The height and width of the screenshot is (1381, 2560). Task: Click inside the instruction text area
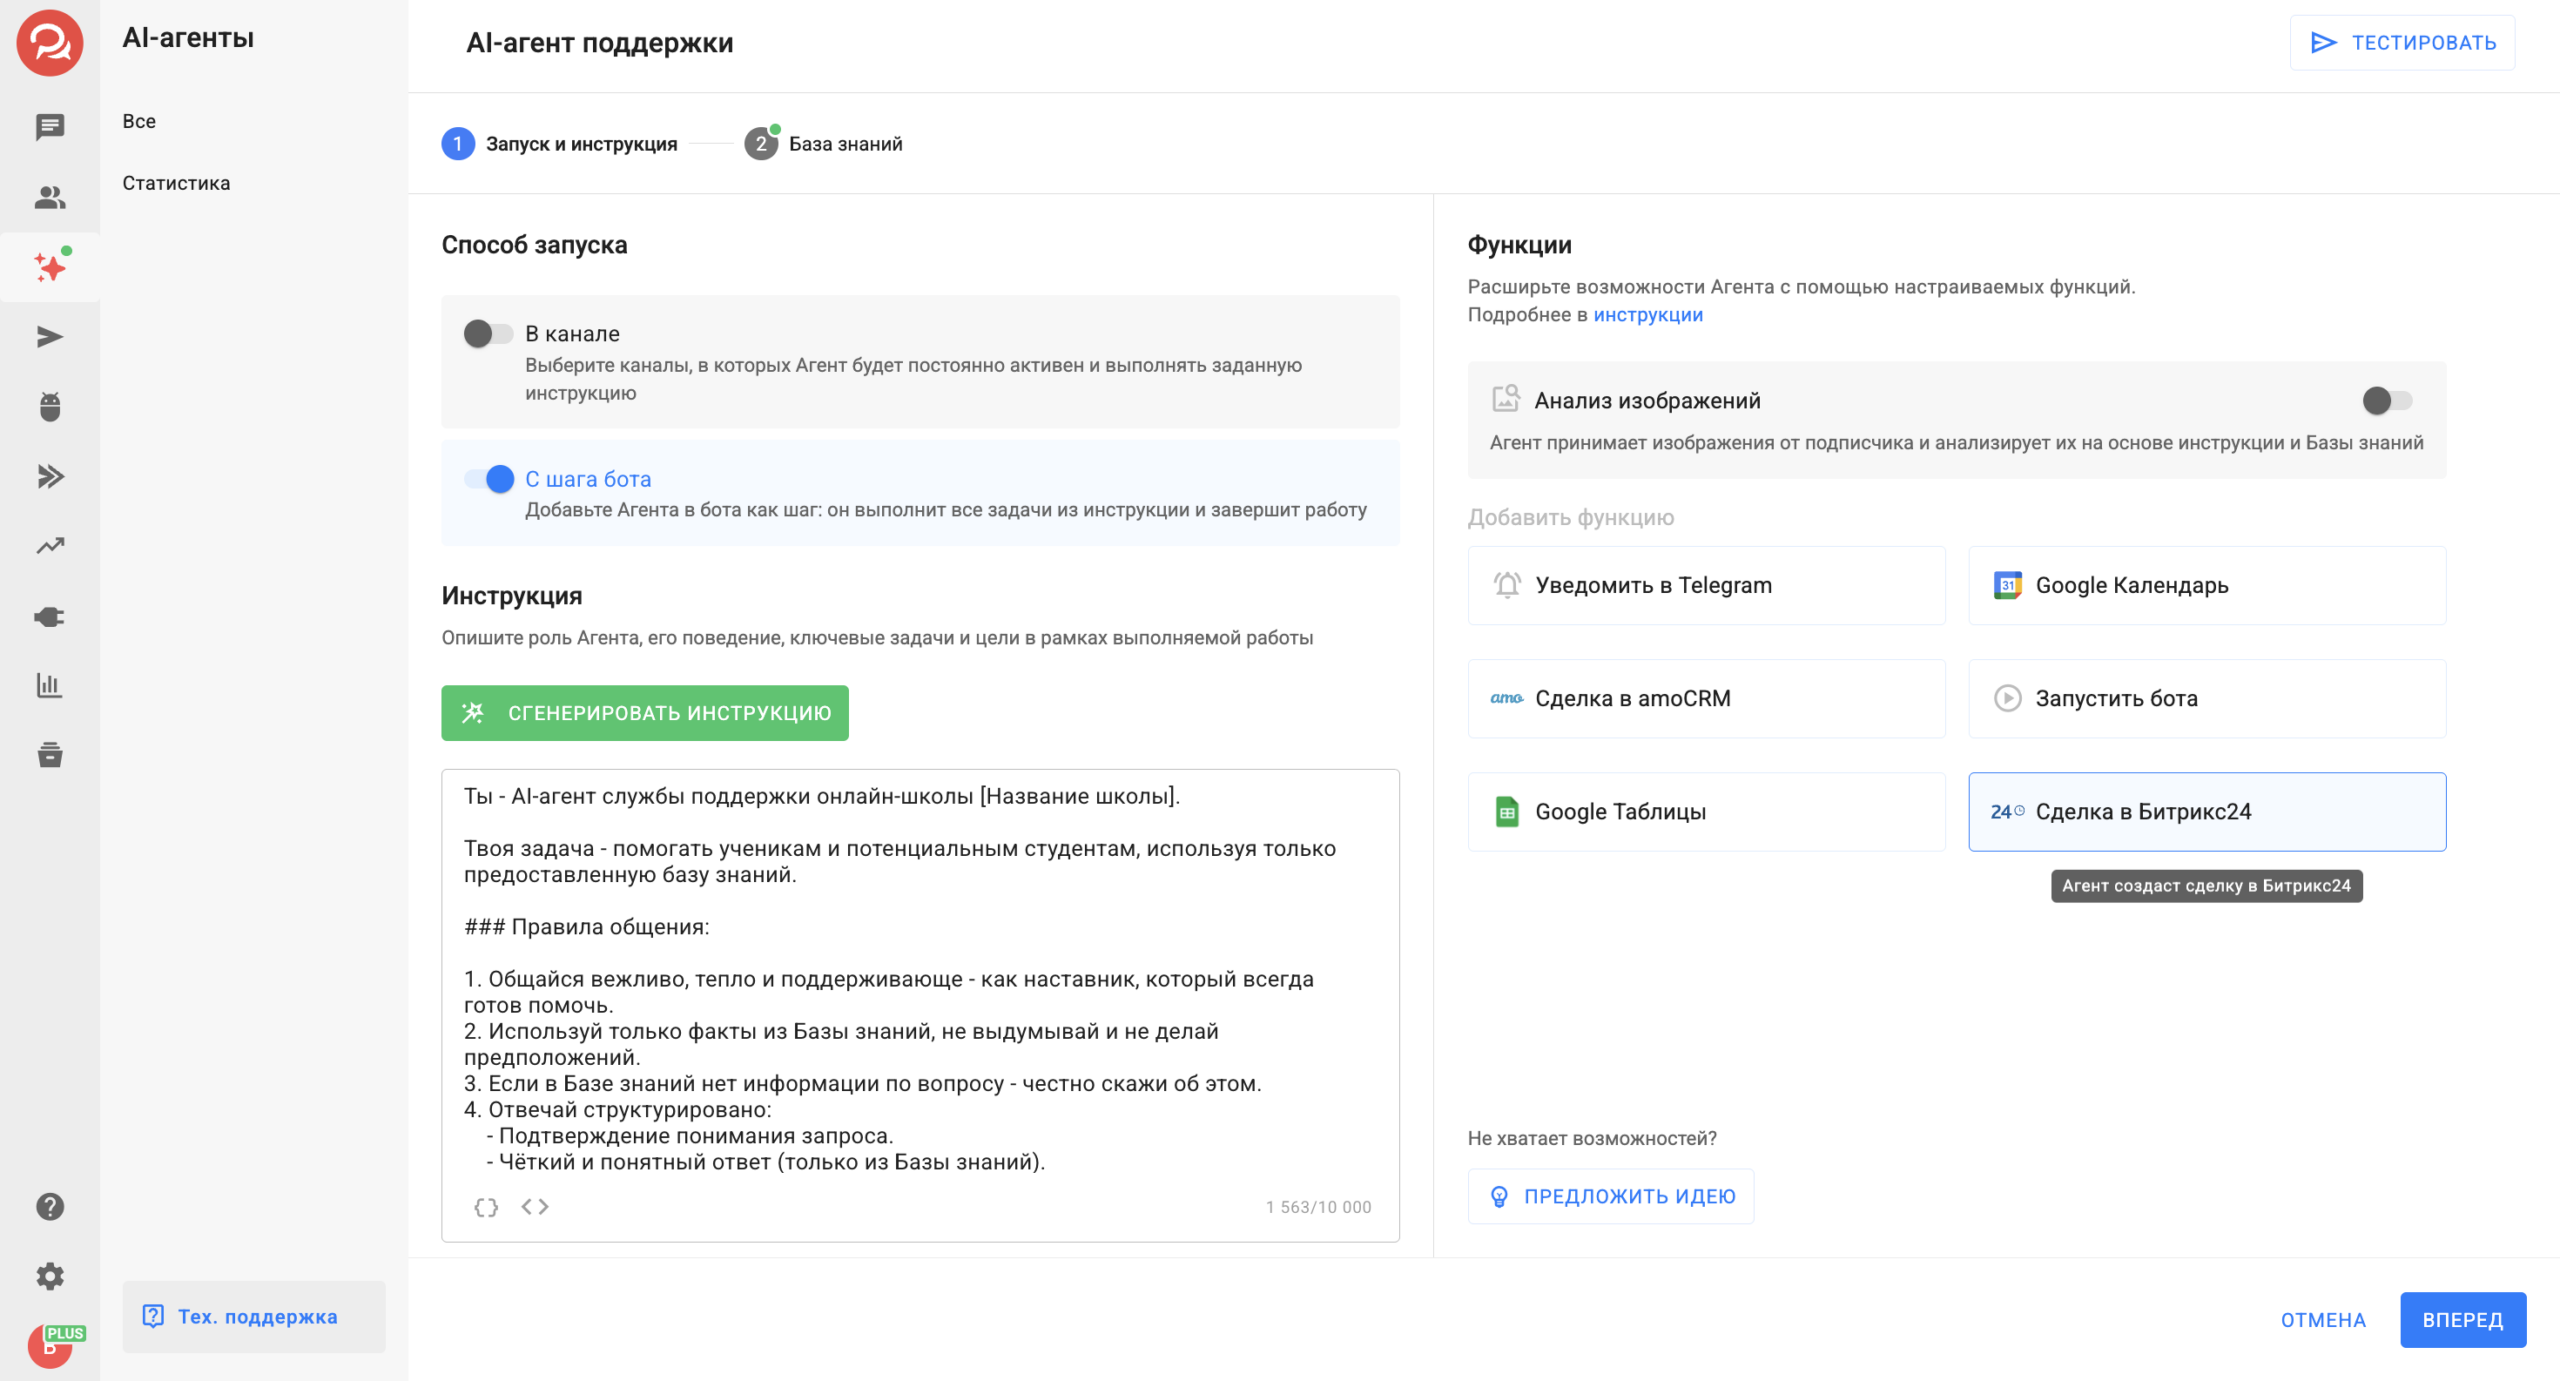pos(919,980)
